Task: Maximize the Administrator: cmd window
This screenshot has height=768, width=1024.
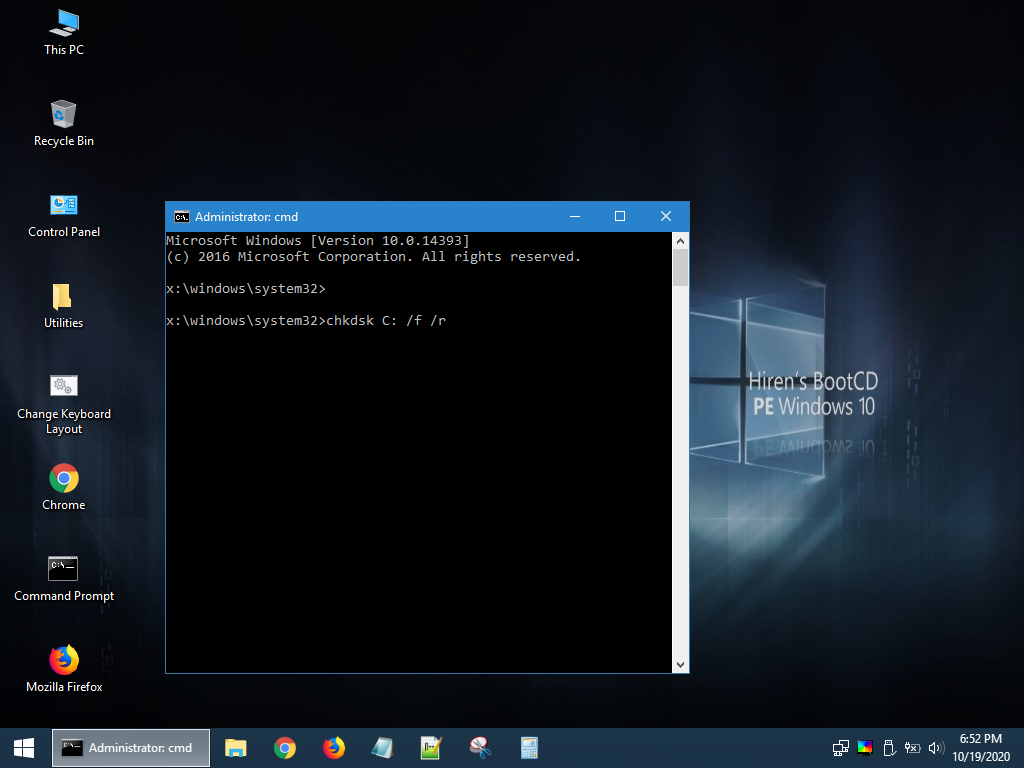Action: pos(620,217)
